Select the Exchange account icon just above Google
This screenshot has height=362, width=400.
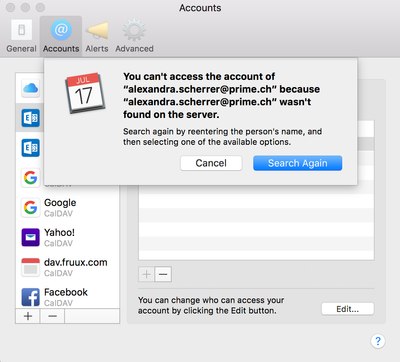click(30, 148)
